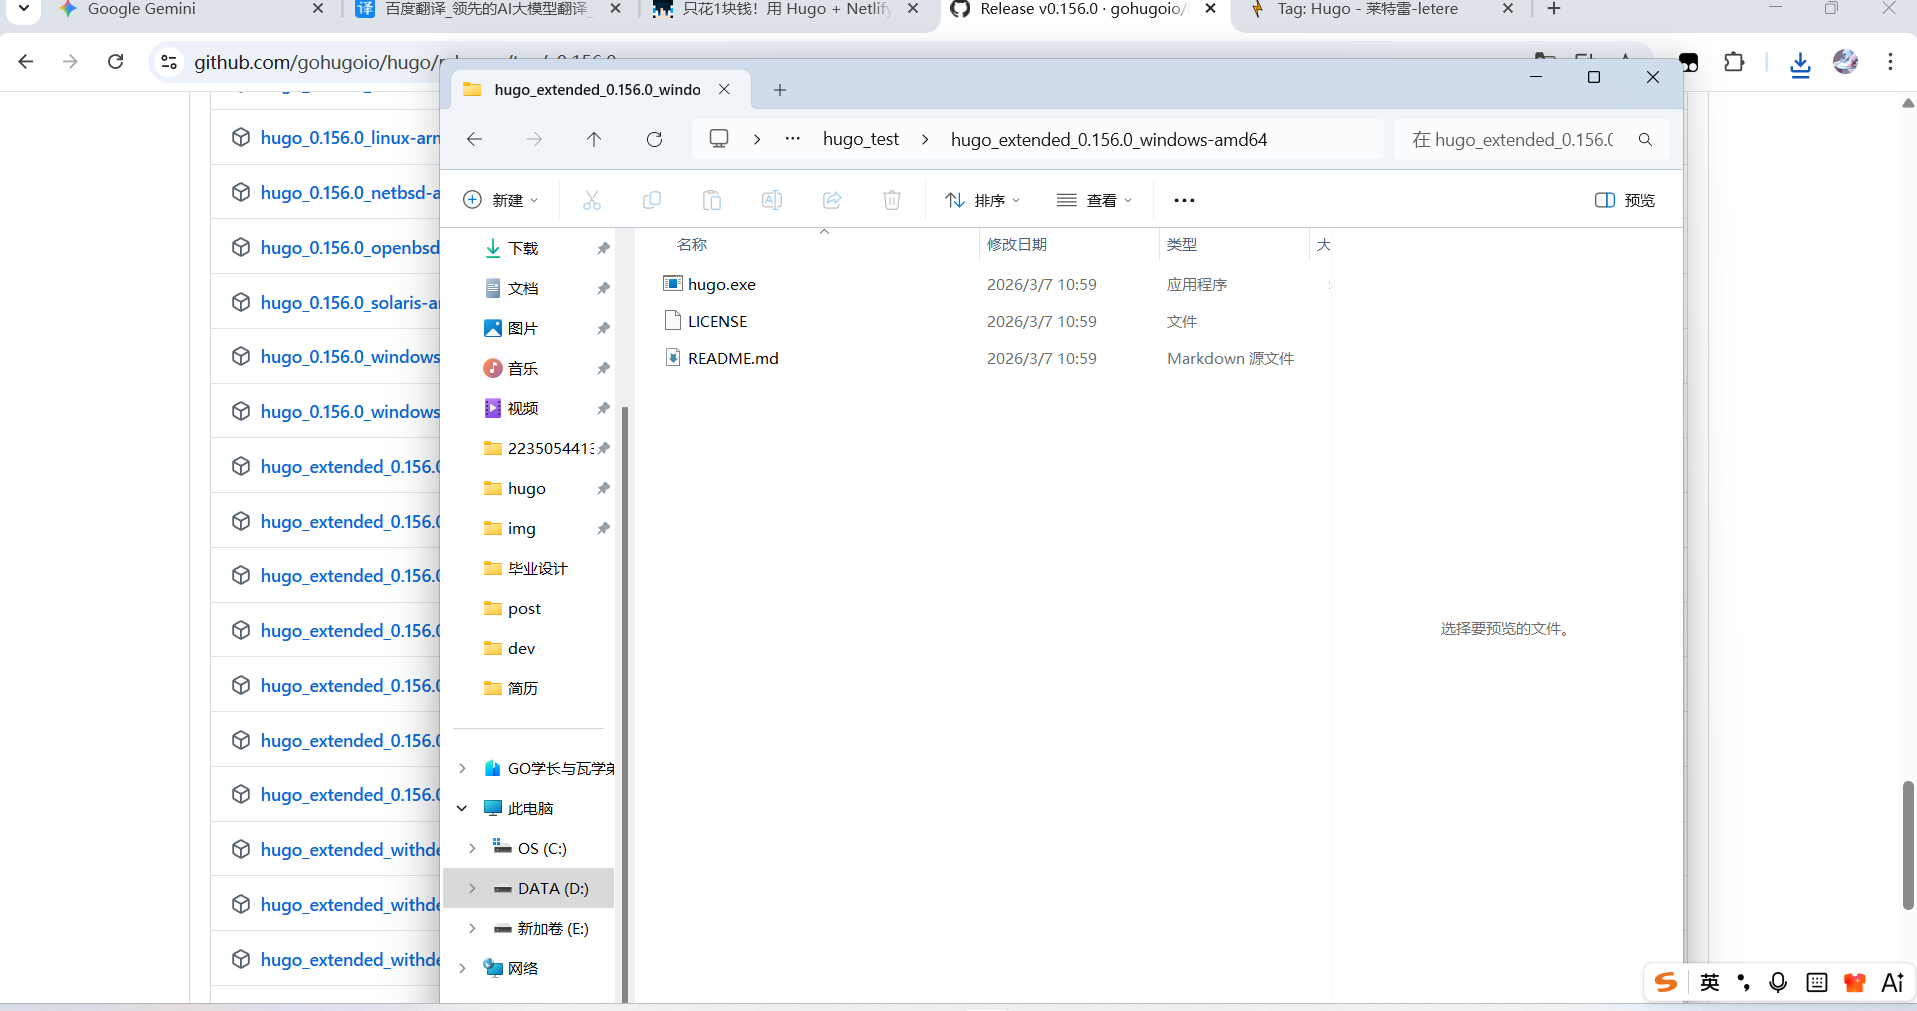Collapse the 此电脑 tree node
1917x1011 pixels.
pos(462,808)
